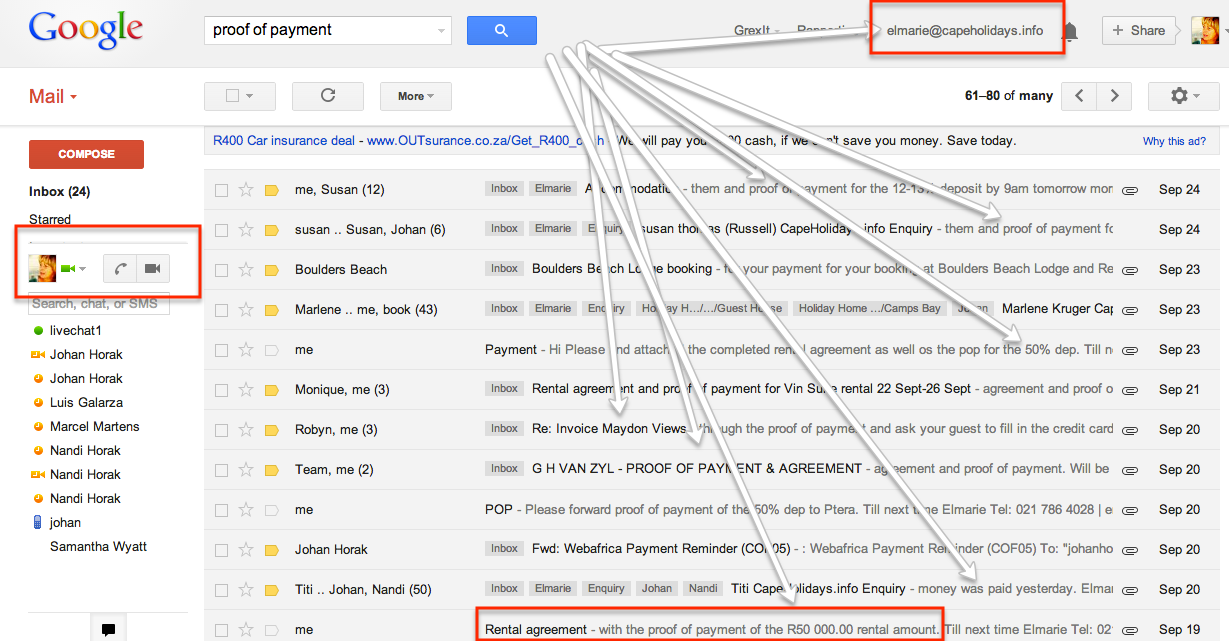The height and width of the screenshot is (641, 1229).
Task: Expand the Mail switcher dropdown
Action: [x=53, y=97]
